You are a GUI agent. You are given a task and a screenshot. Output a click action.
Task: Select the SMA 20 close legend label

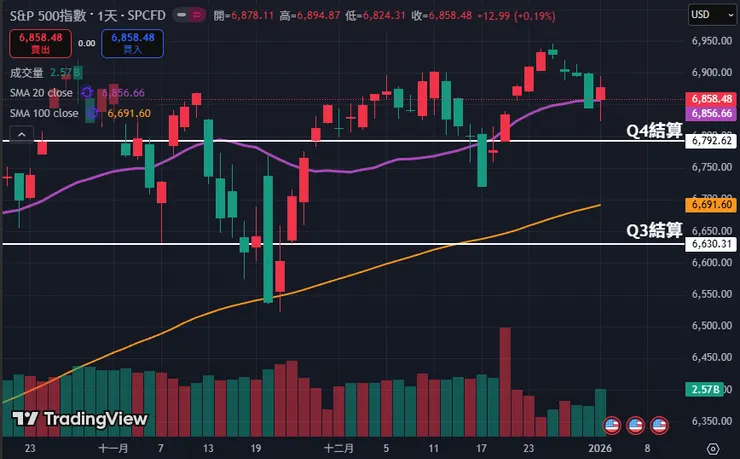click(41, 93)
